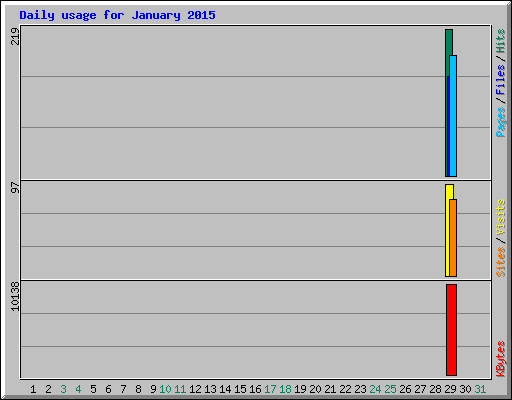
Task: Click day label '8' on the axis
Action: coord(138,389)
